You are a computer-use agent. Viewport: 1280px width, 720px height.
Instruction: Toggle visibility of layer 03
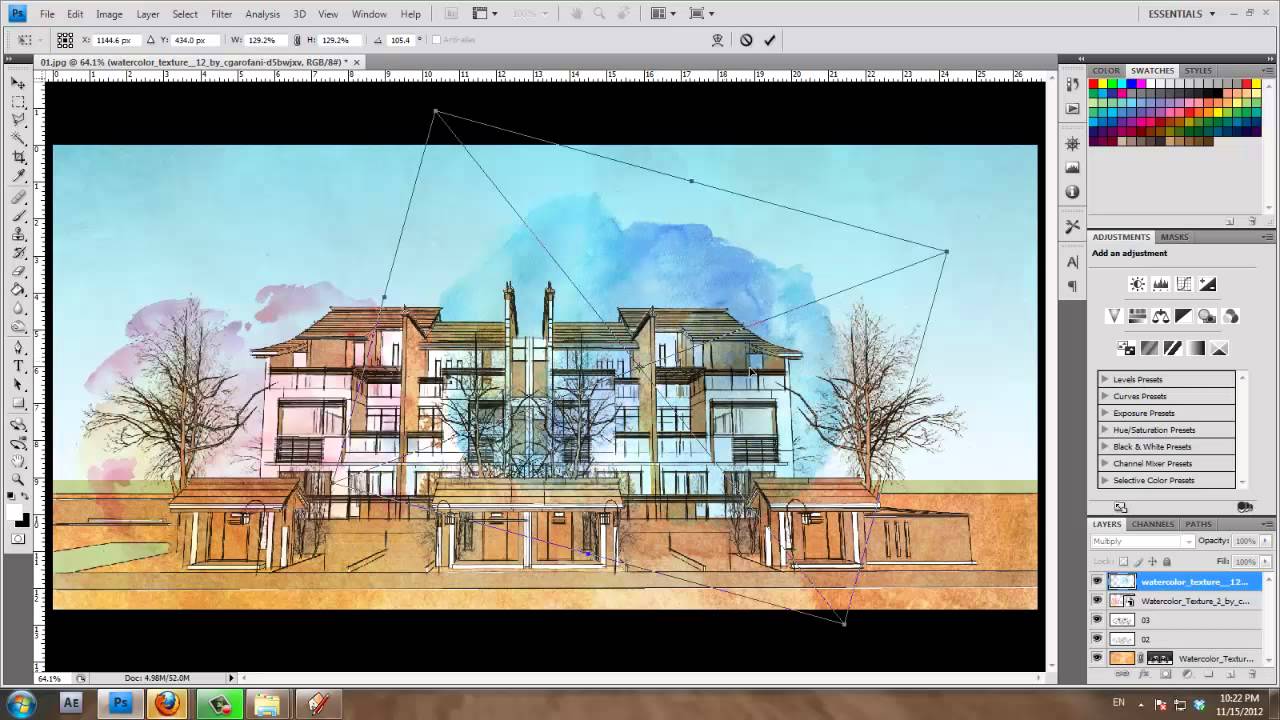[x=1097, y=620]
